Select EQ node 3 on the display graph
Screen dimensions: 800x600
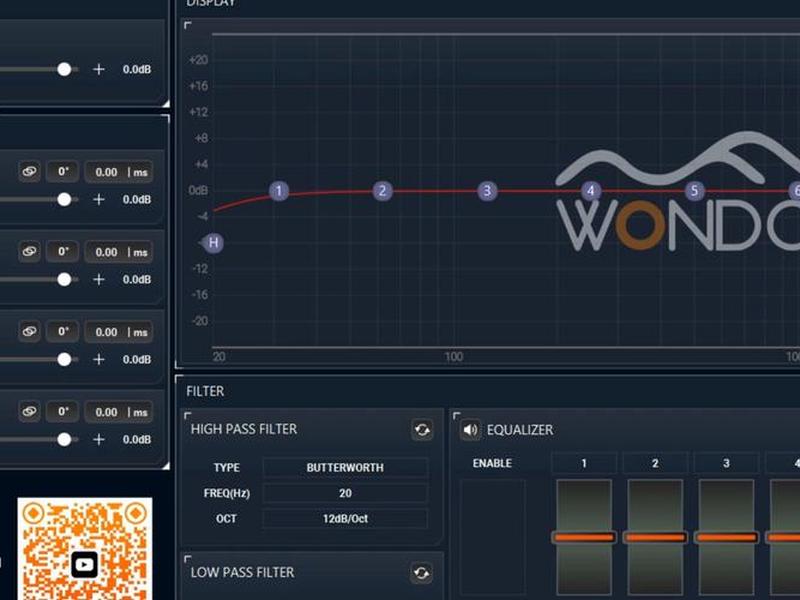coord(487,191)
